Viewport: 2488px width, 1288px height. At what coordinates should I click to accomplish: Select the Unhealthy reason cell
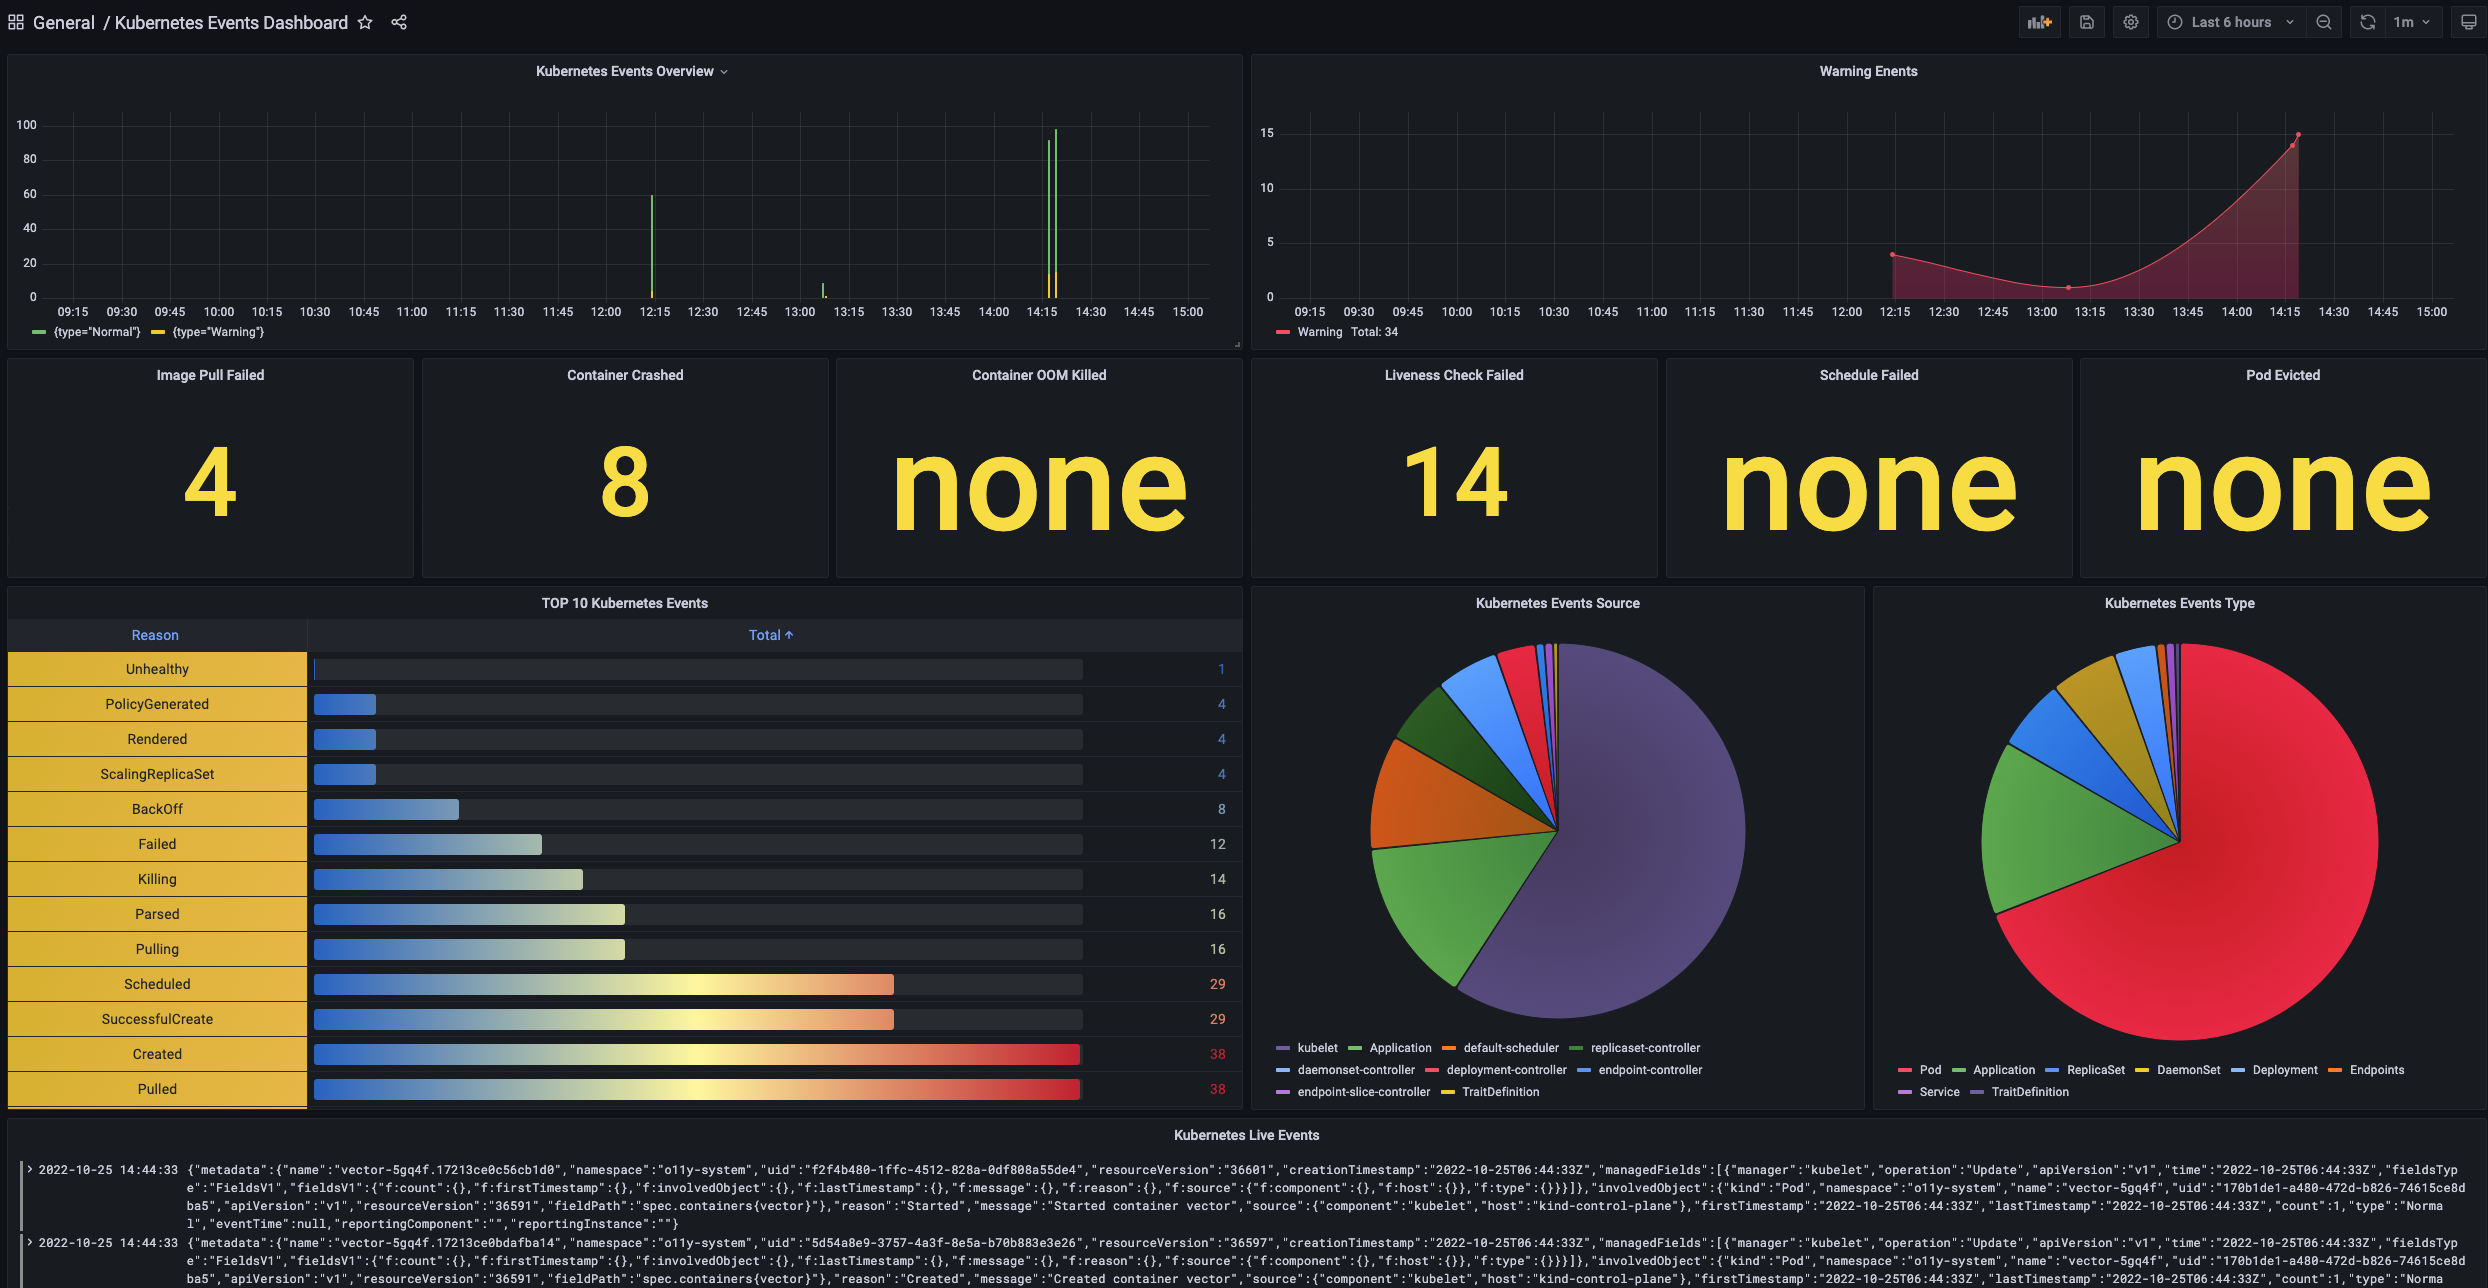[x=157, y=669]
